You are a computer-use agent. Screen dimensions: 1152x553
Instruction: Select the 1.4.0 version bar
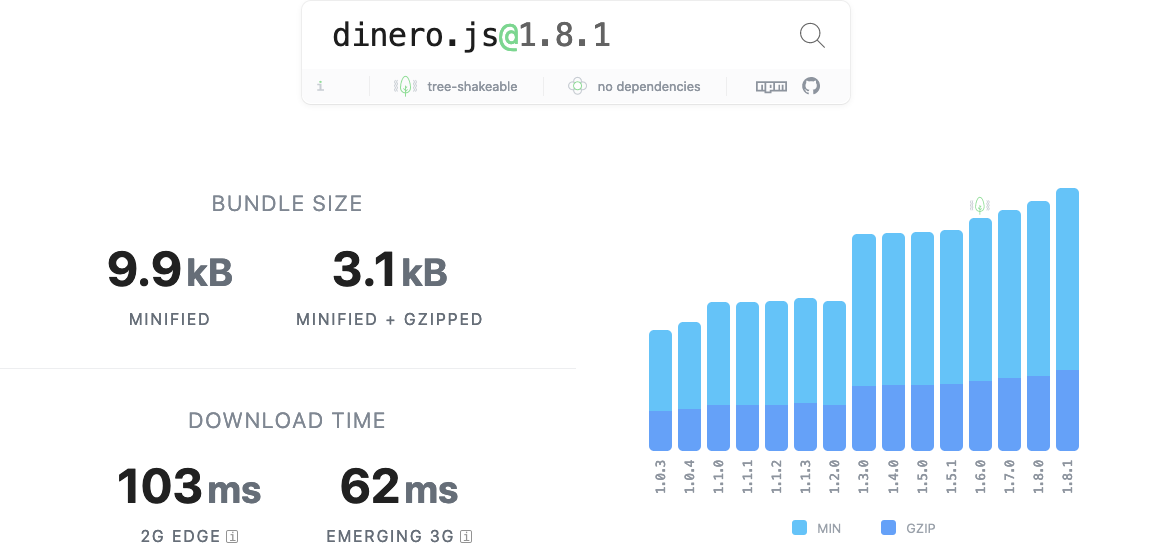[x=893, y=342]
